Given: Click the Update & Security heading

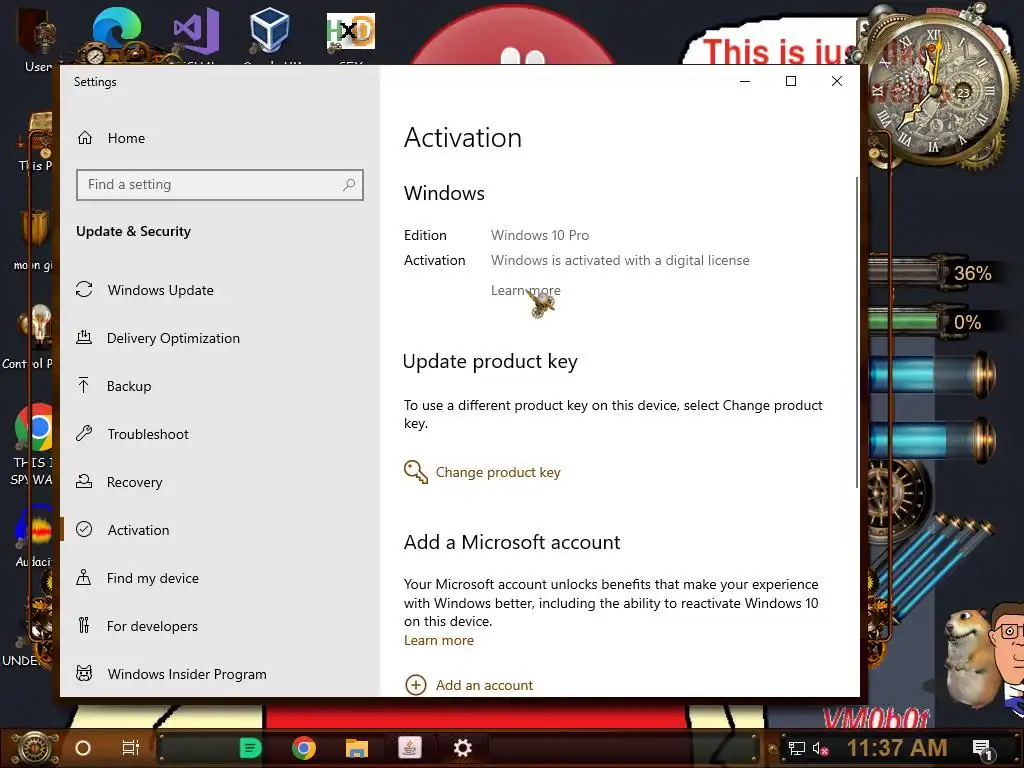Looking at the screenshot, I should point(133,231).
